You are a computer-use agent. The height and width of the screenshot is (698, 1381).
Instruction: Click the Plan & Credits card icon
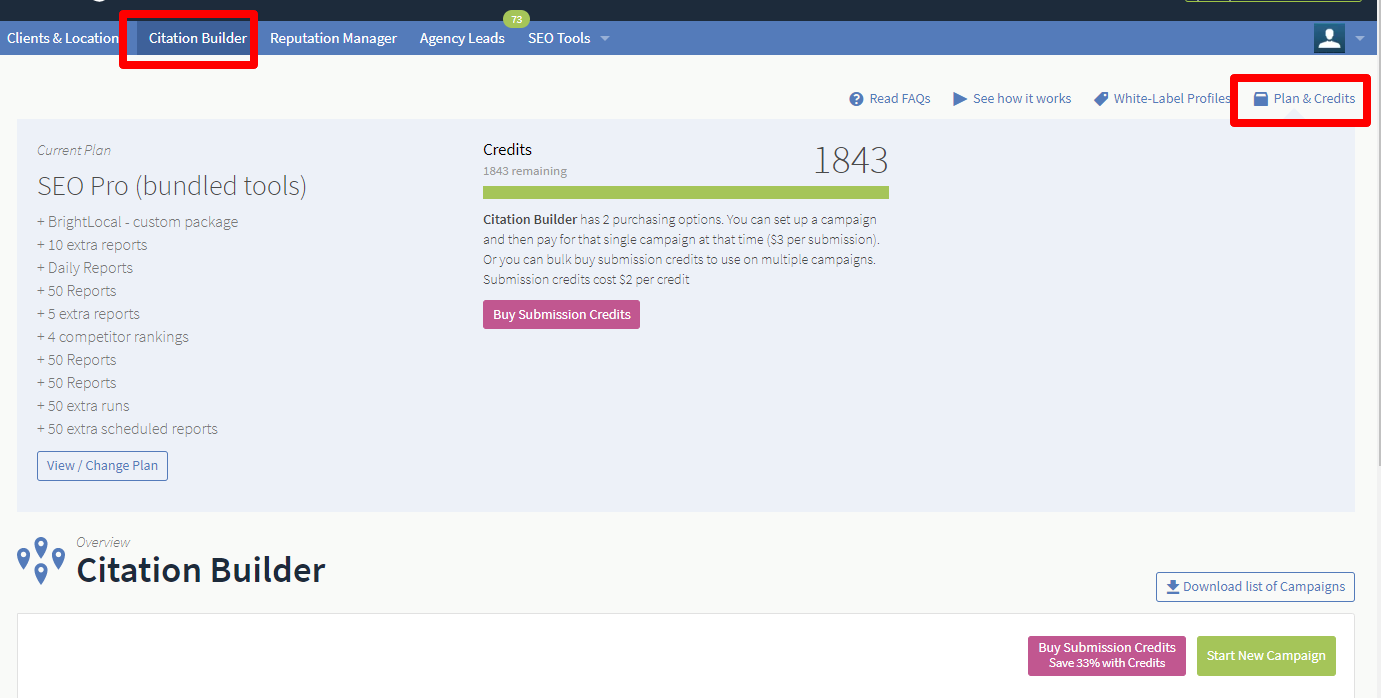(x=1261, y=99)
